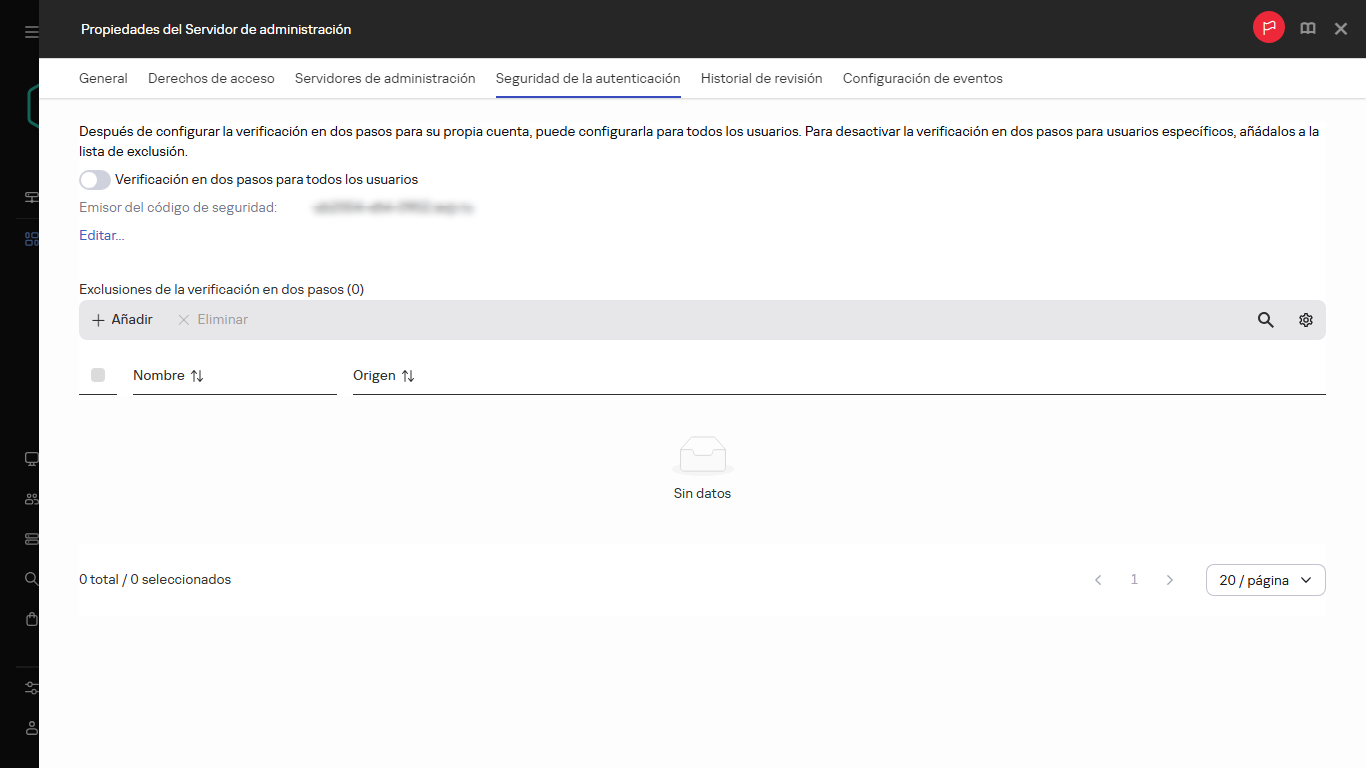Sort exclusions by Origen column arrows
Viewport: 1366px width, 768px height.
pos(408,376)
